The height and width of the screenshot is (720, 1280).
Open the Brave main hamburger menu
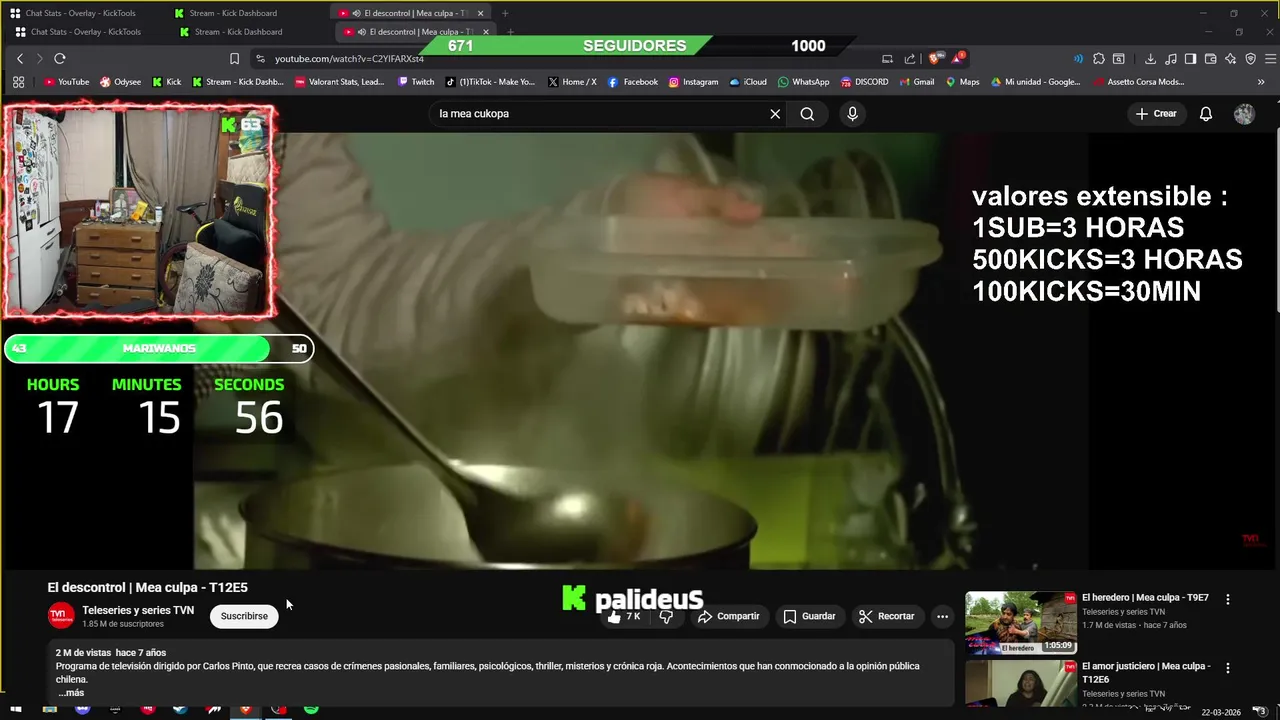coord(1271,59)
